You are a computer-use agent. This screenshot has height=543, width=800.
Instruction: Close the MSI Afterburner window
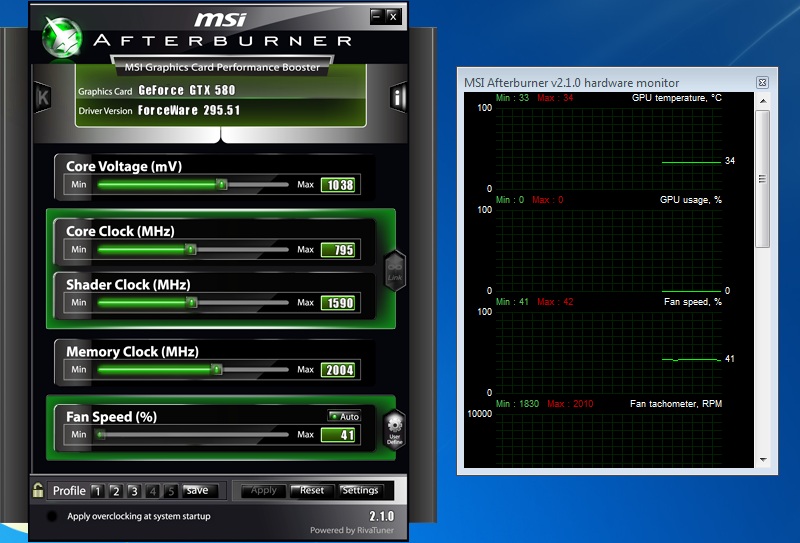[x=393, y=16]
